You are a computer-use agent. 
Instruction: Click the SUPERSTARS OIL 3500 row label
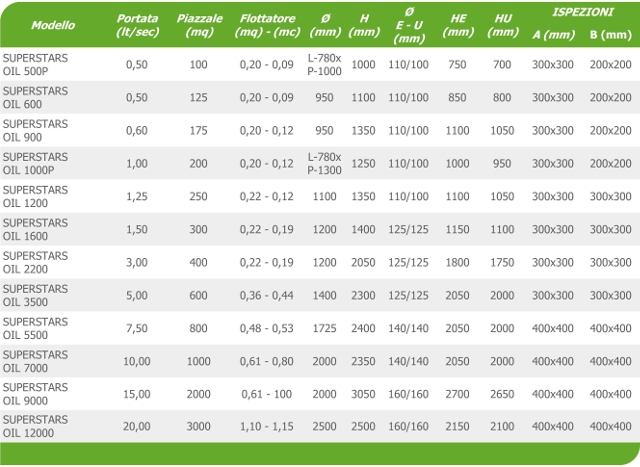pos(35,296)
